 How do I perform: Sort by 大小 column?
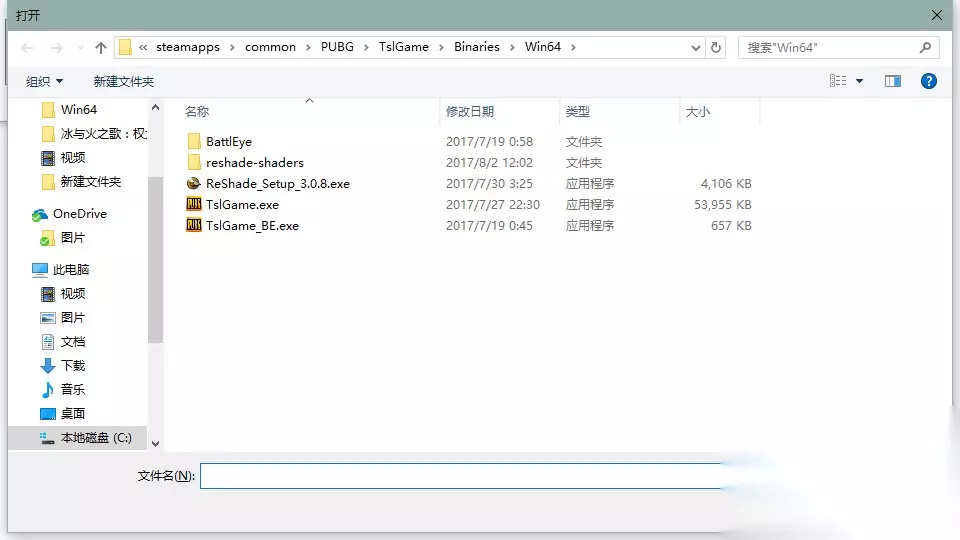tap(697, 111)
